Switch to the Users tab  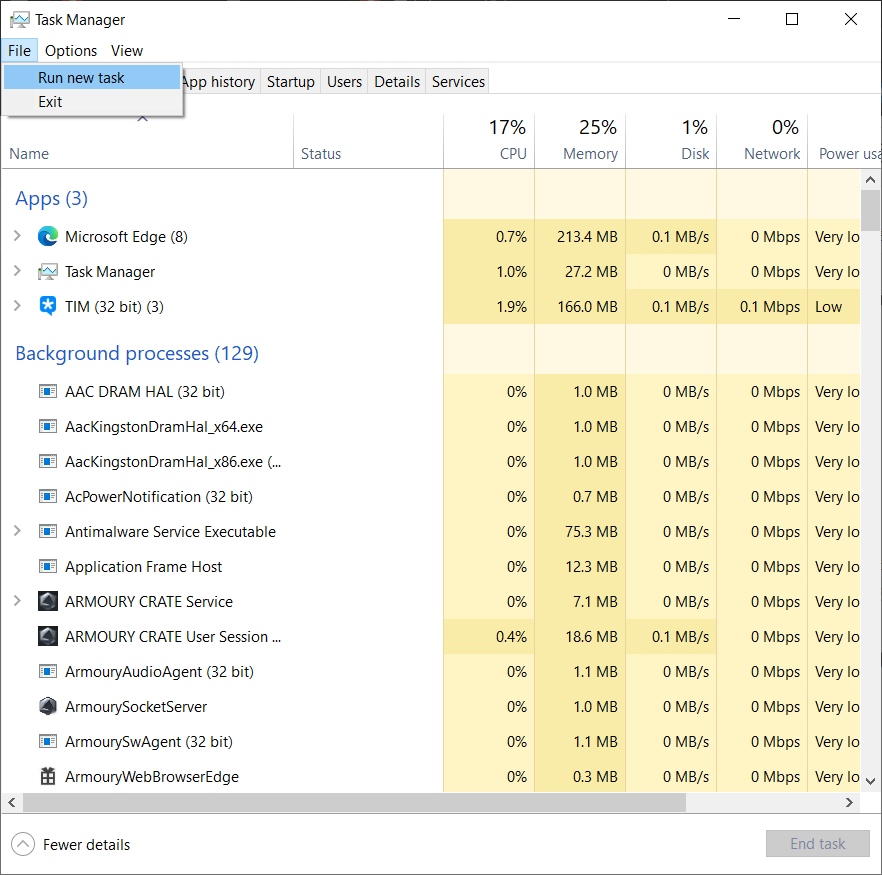coord(344,82)
